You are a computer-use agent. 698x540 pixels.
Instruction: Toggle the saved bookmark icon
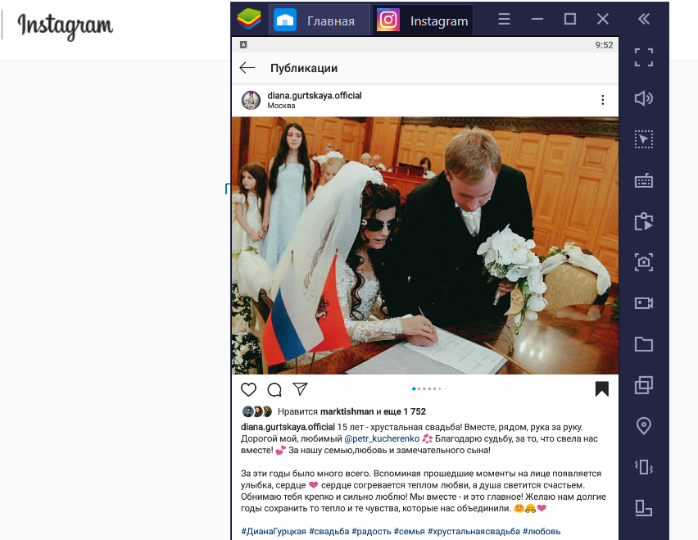click(x=602, y=389)
